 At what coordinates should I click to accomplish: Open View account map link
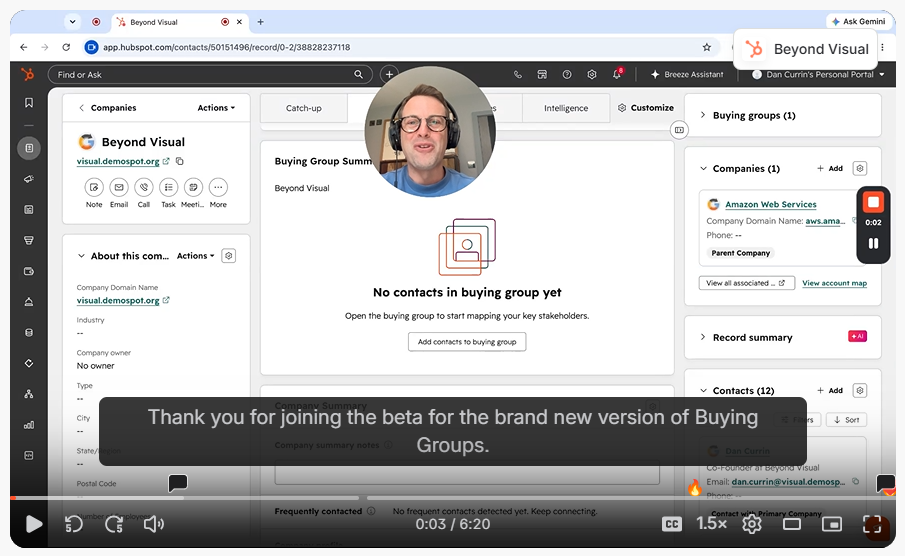point(834,283)
